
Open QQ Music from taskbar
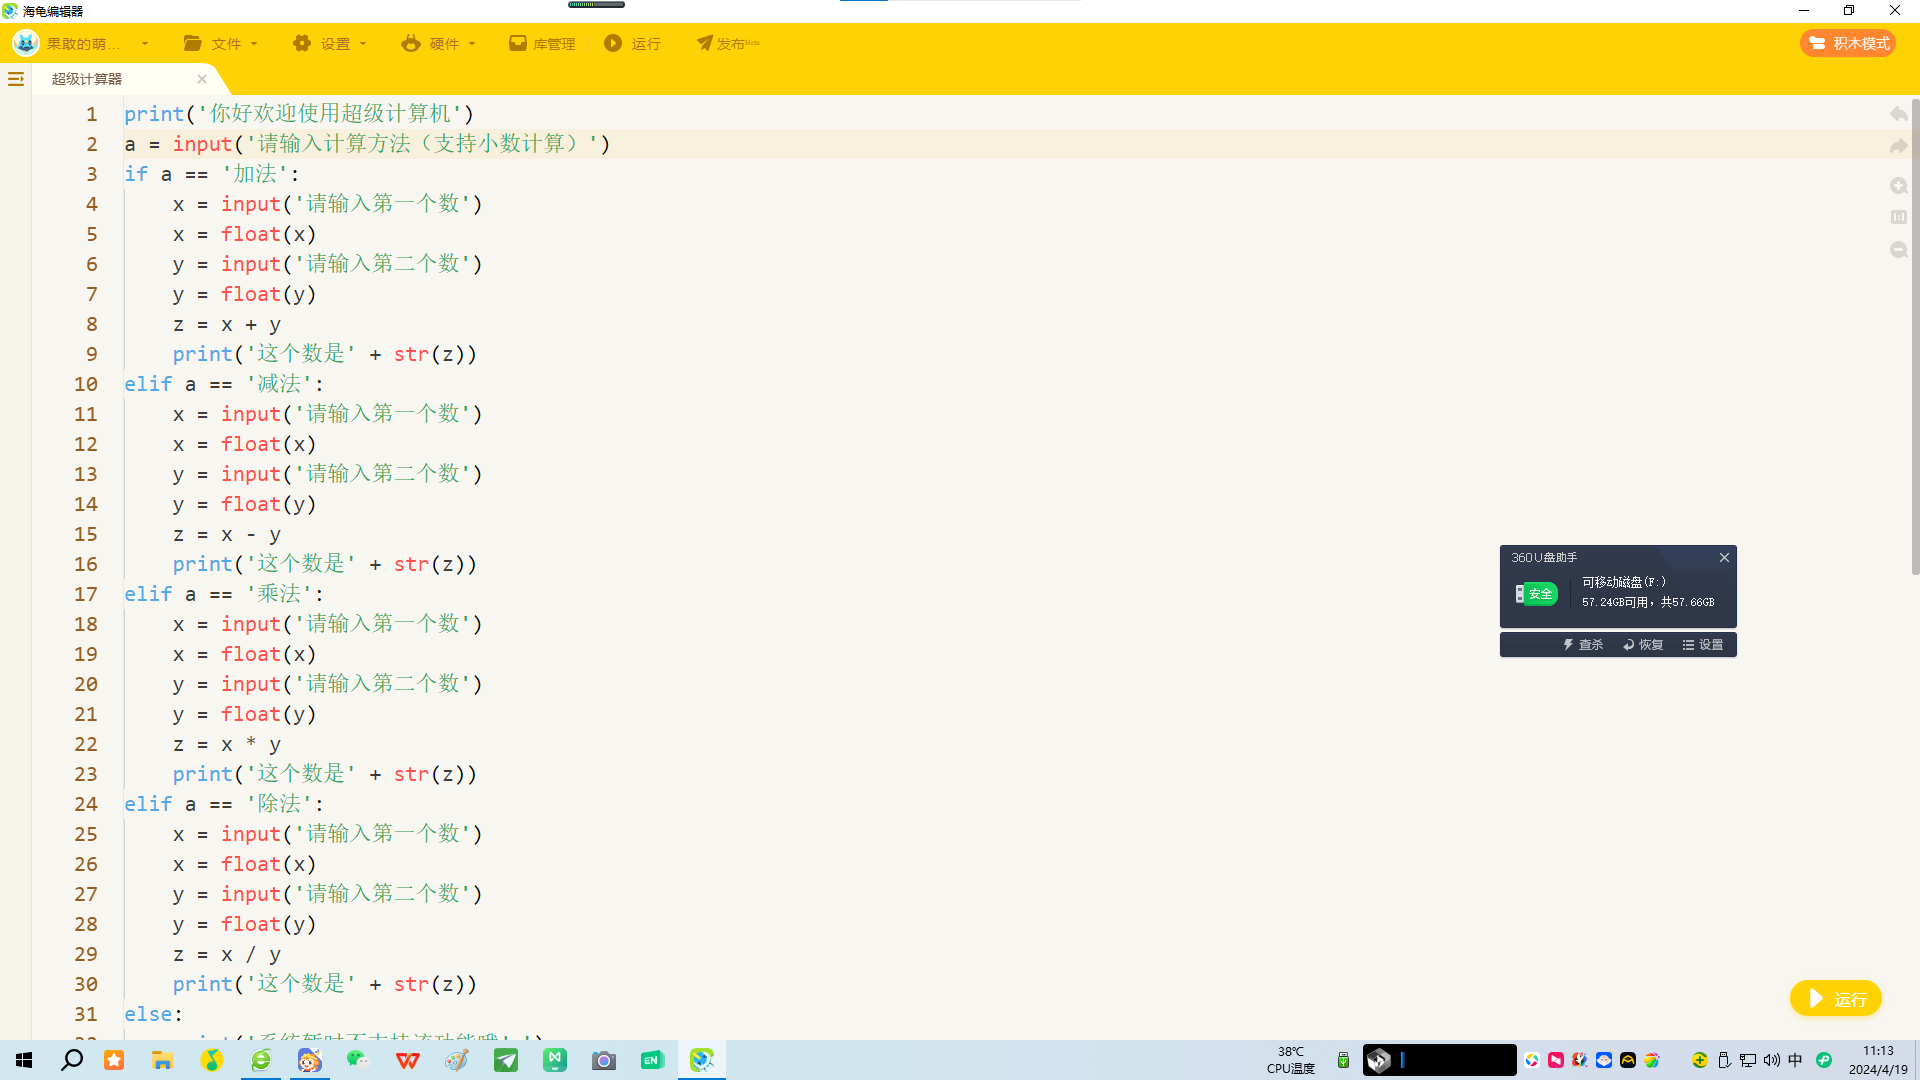click(212, 1060)
